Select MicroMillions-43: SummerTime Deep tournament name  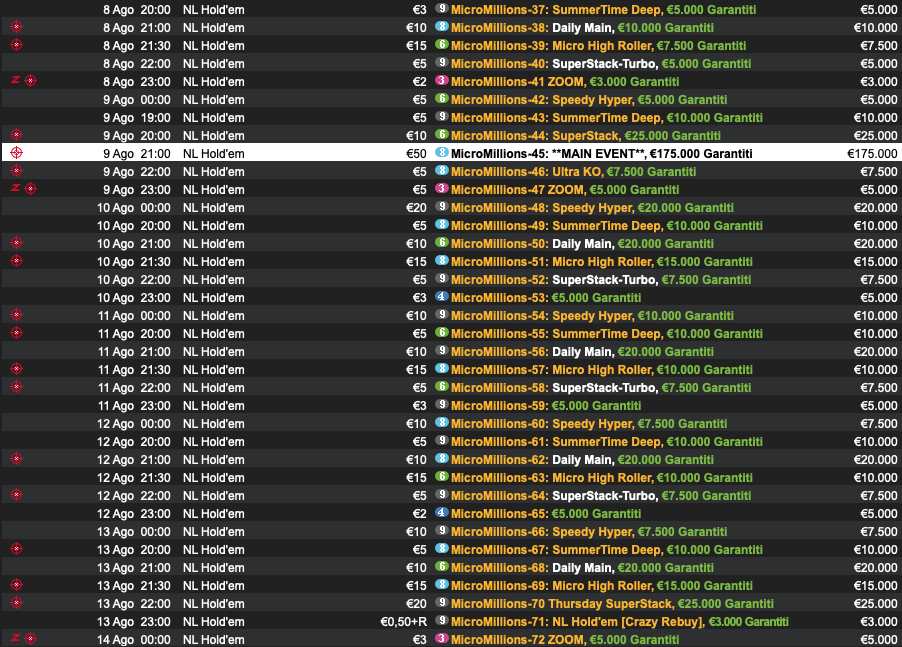click(x=607, y=118)
